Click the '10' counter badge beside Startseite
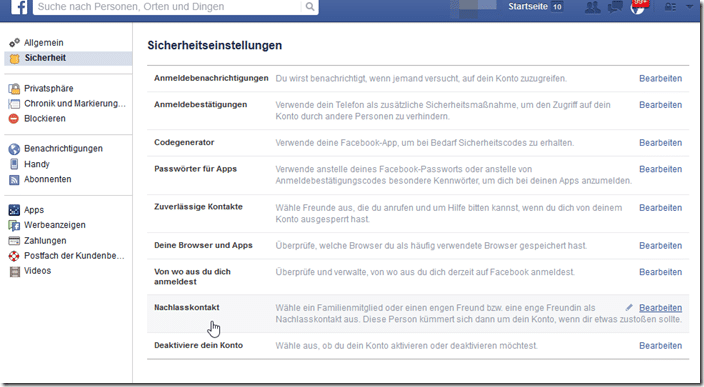The height and width of the screenshot is (387, 704). 557,7
